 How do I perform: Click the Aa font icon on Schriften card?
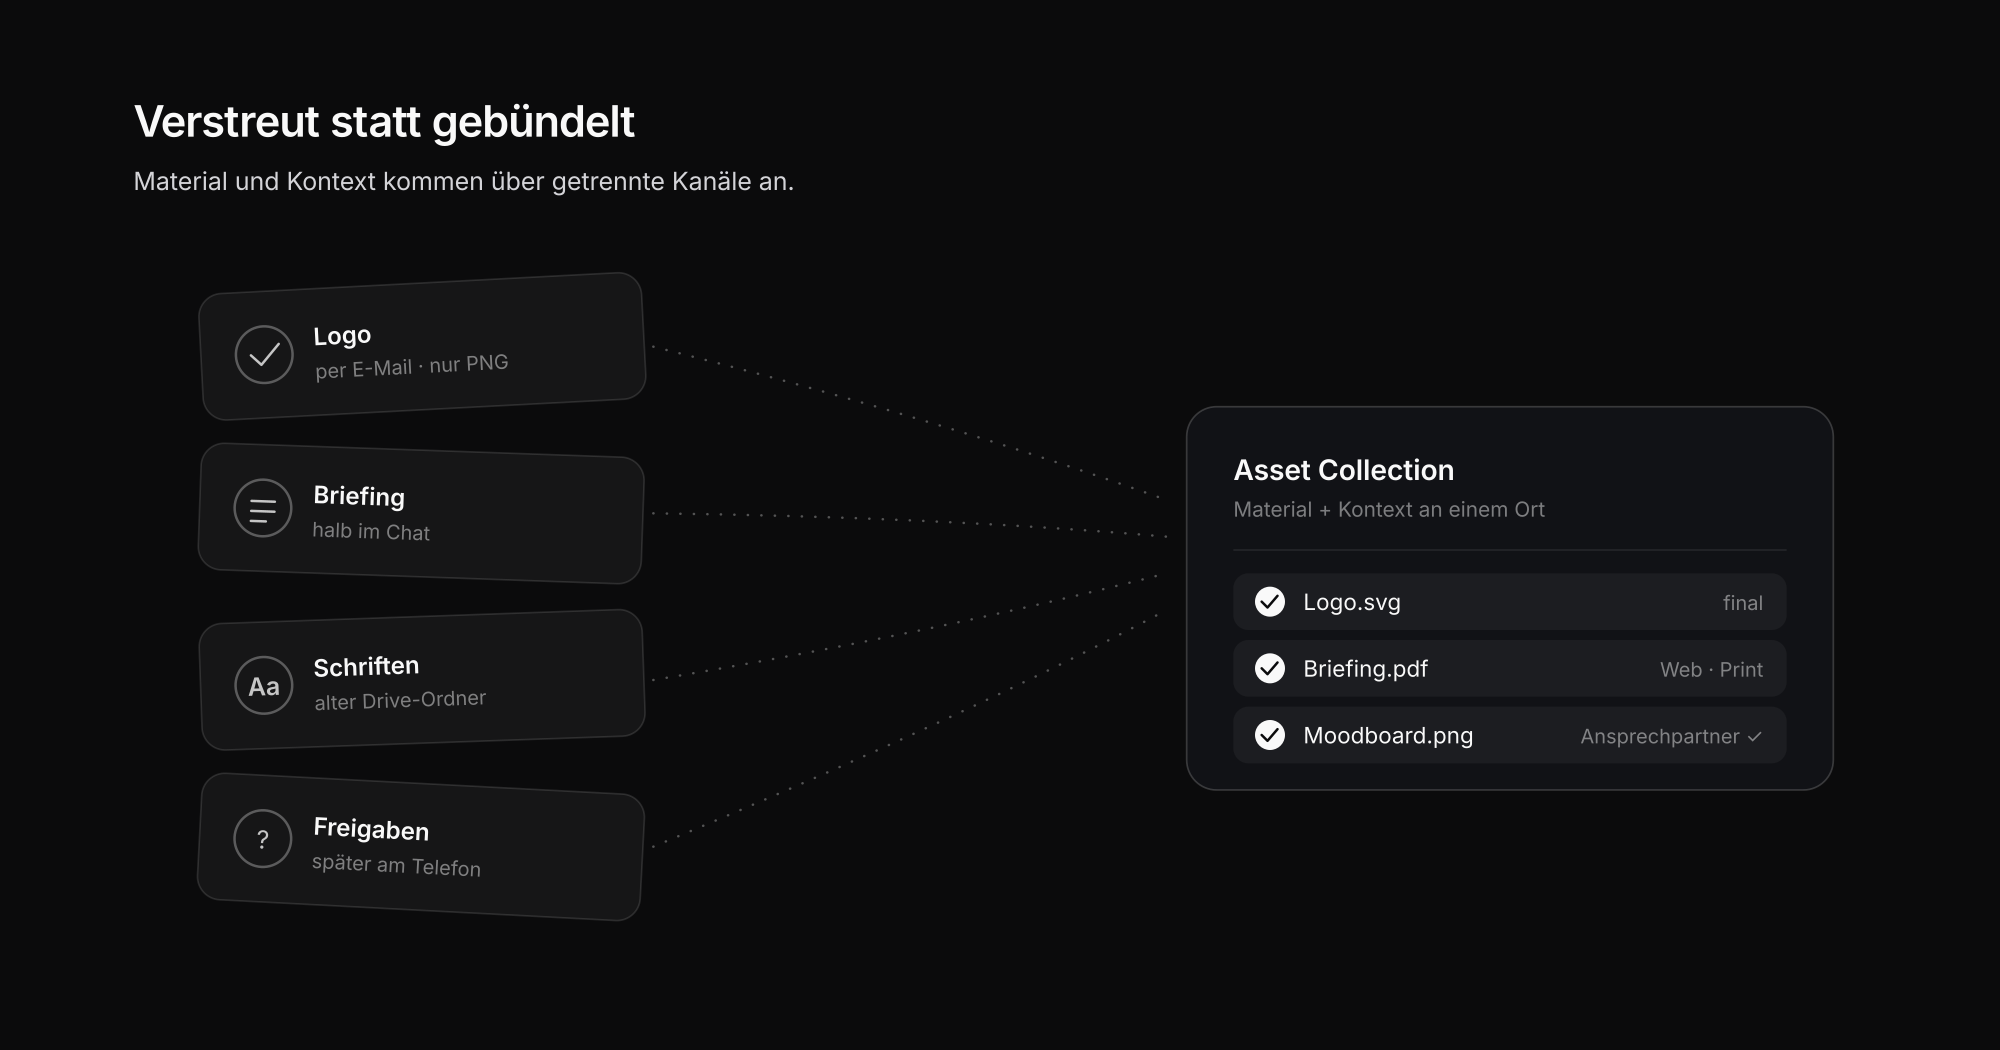tap(264, 685)
